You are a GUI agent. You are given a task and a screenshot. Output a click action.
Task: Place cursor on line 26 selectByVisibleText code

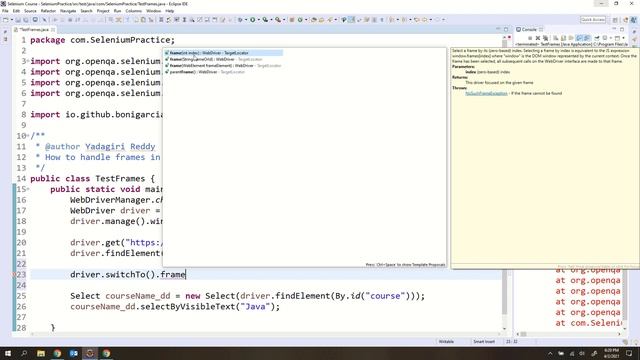tap(175, 307)
